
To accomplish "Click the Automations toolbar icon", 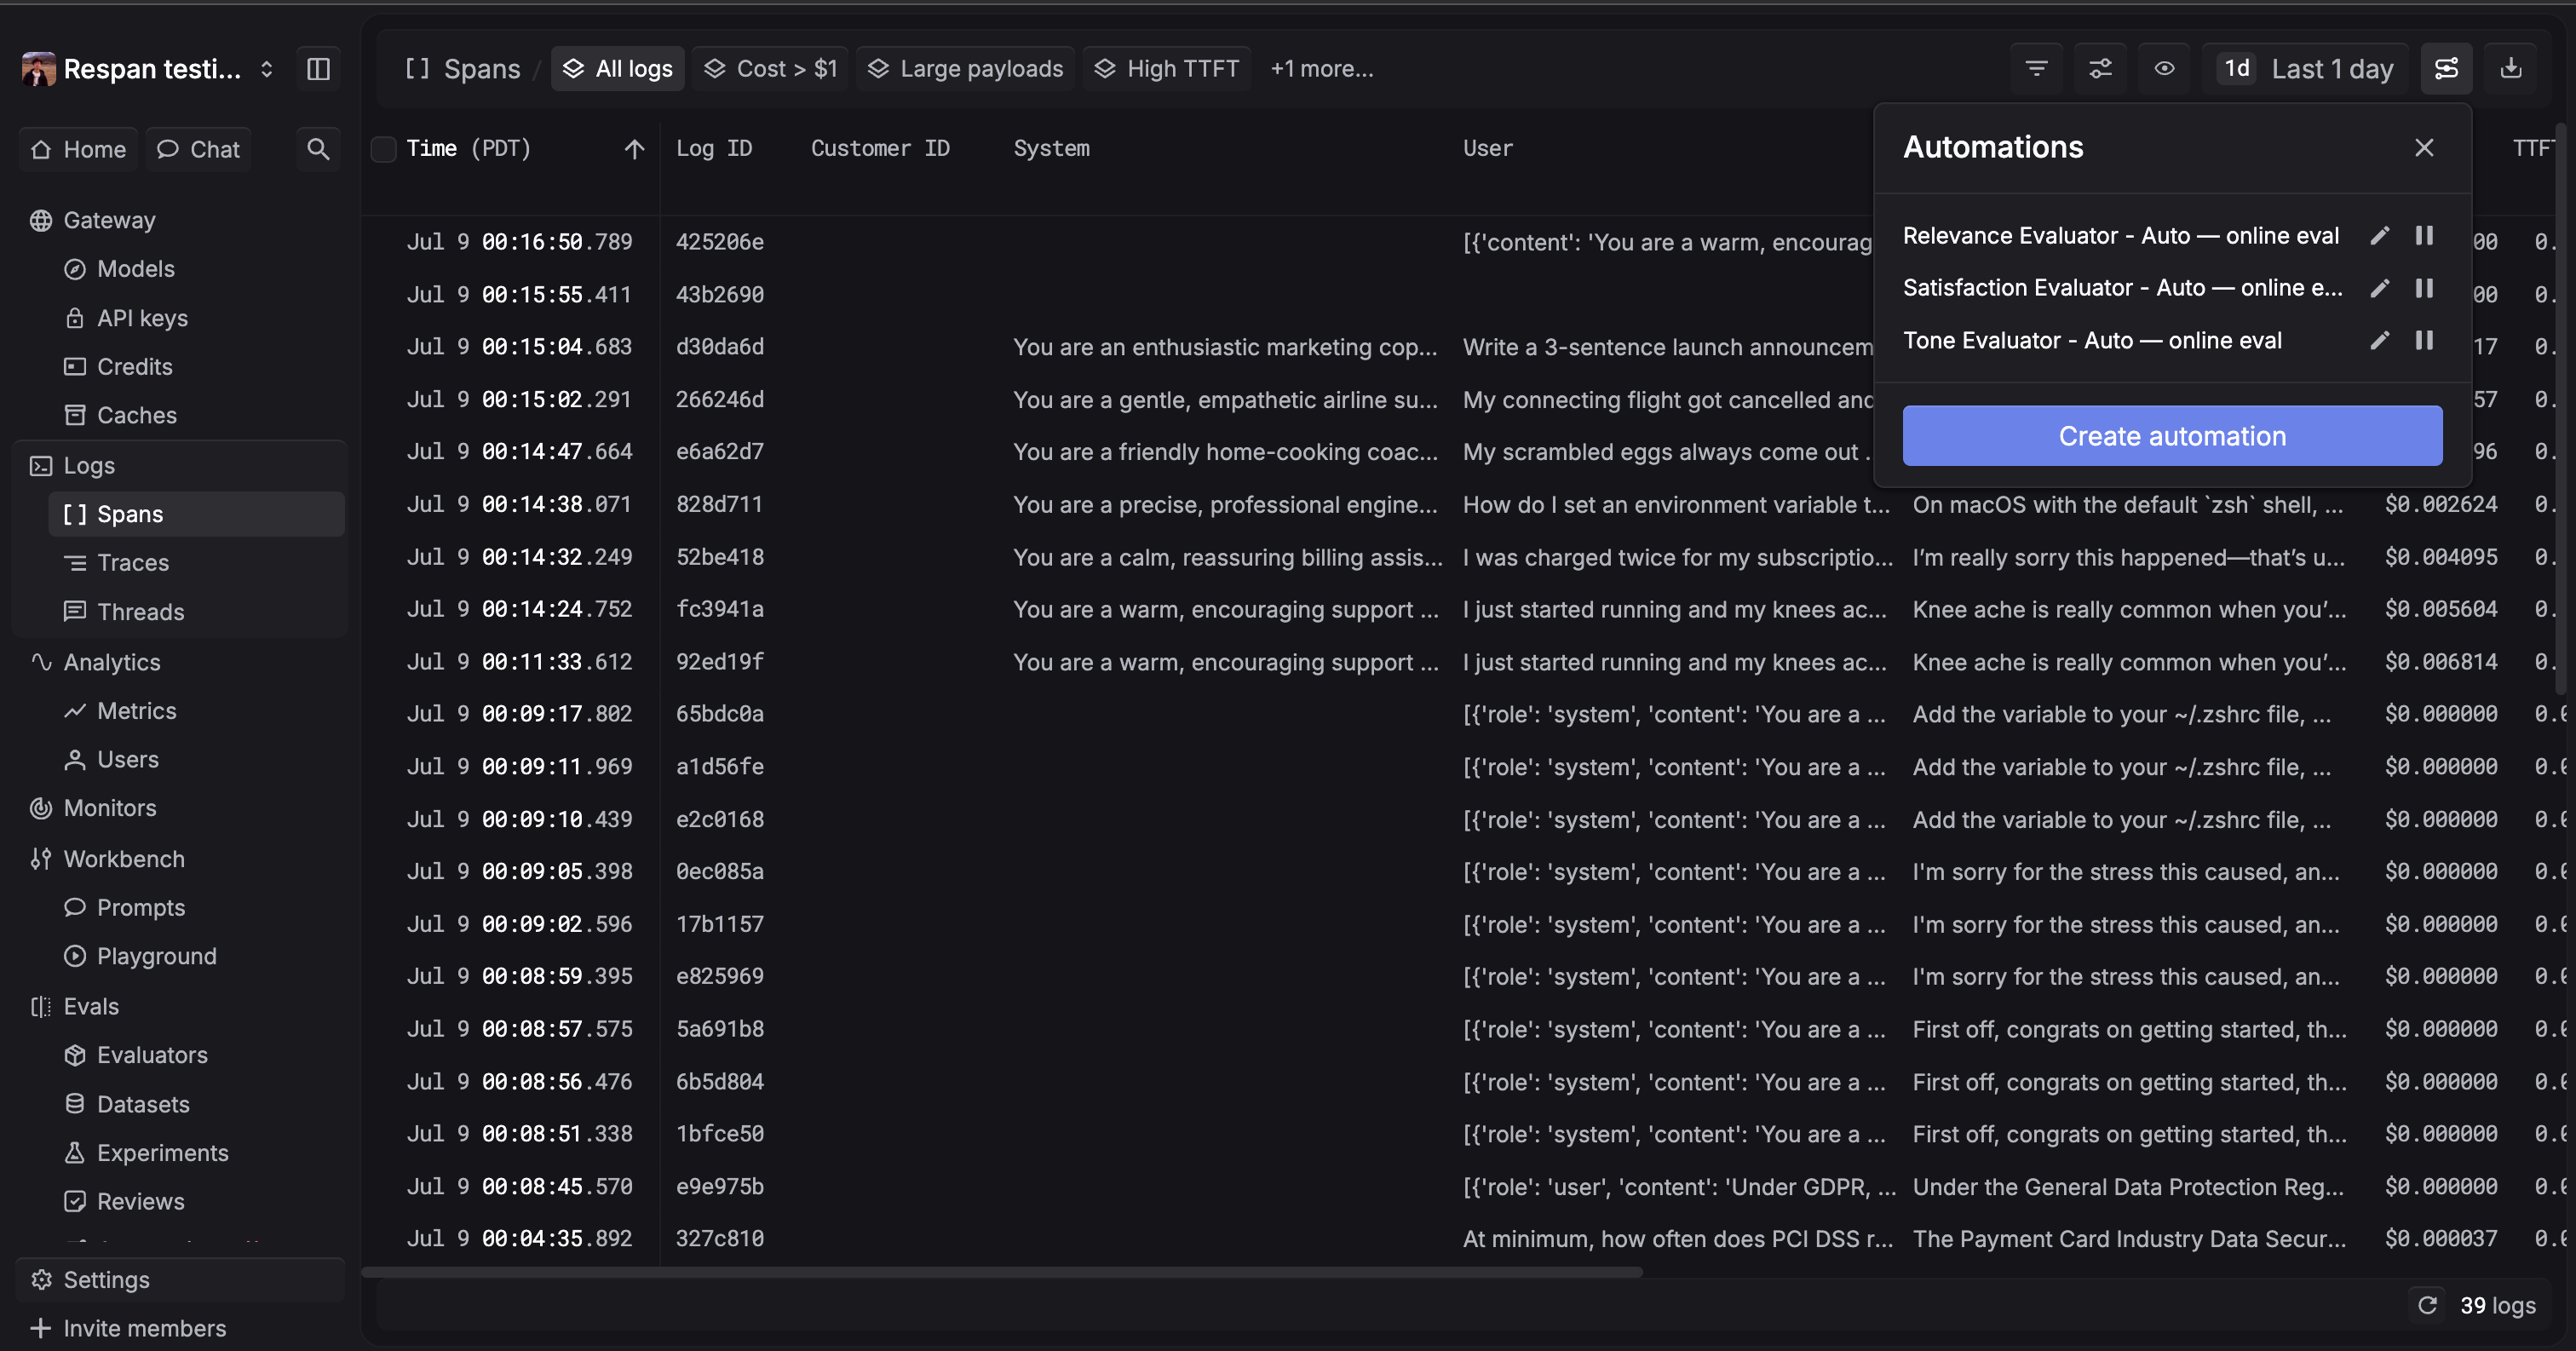I will (x=2446, y=69).
